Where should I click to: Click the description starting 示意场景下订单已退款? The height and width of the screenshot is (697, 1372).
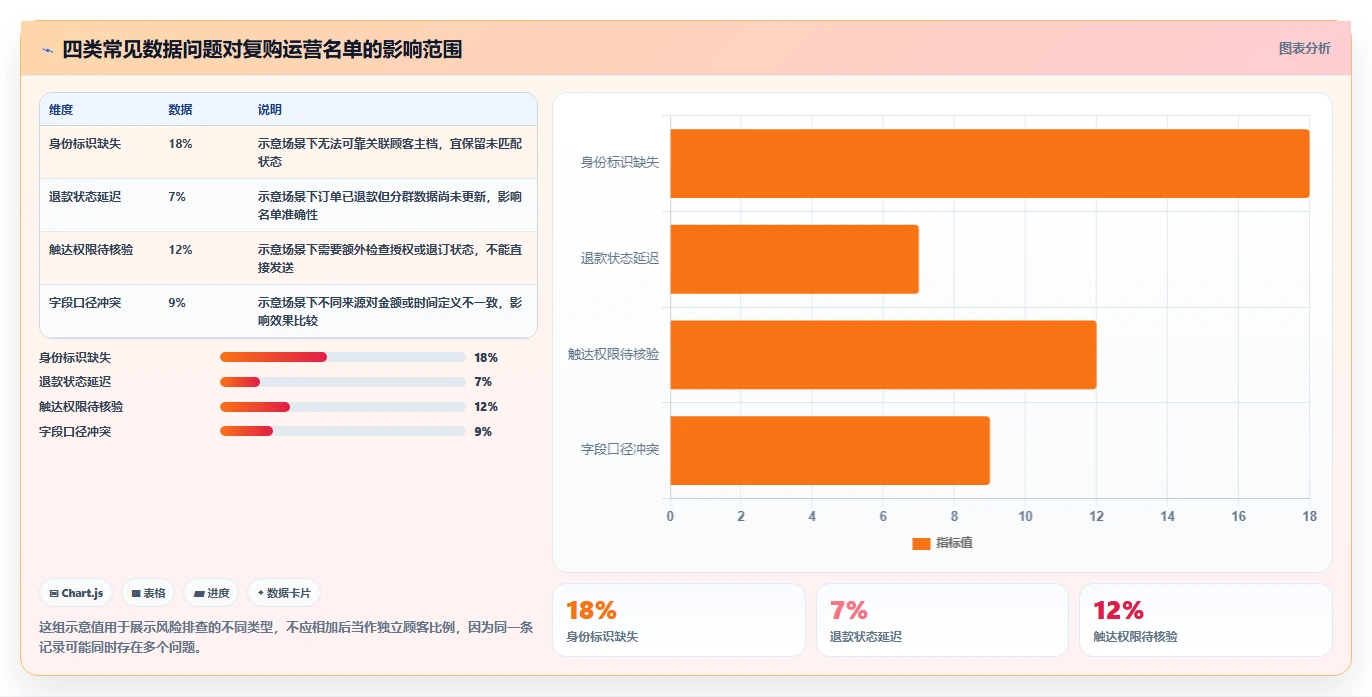pyautogui.click(x=390, y=206)
